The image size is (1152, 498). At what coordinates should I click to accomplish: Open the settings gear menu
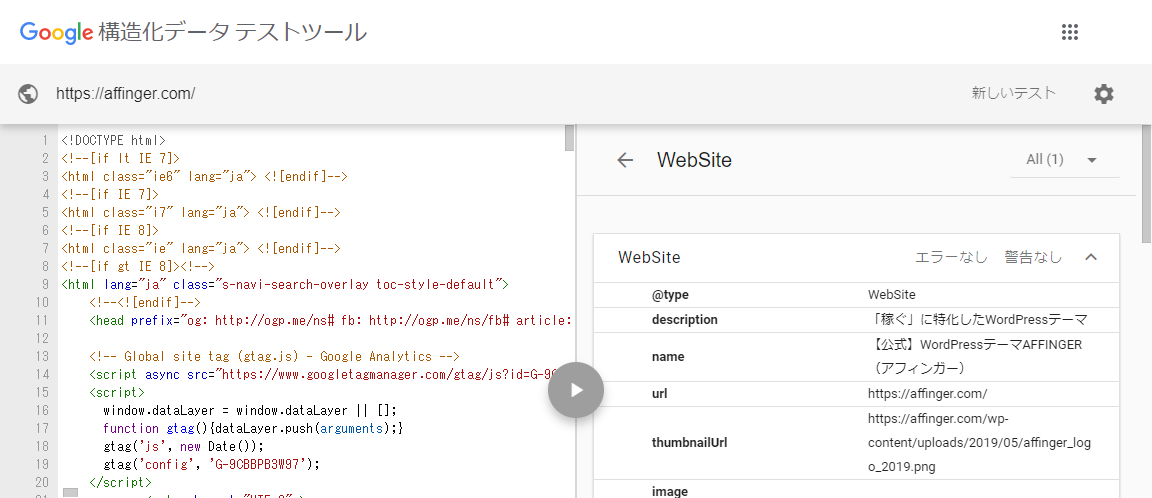click(x=1103, y=94)
